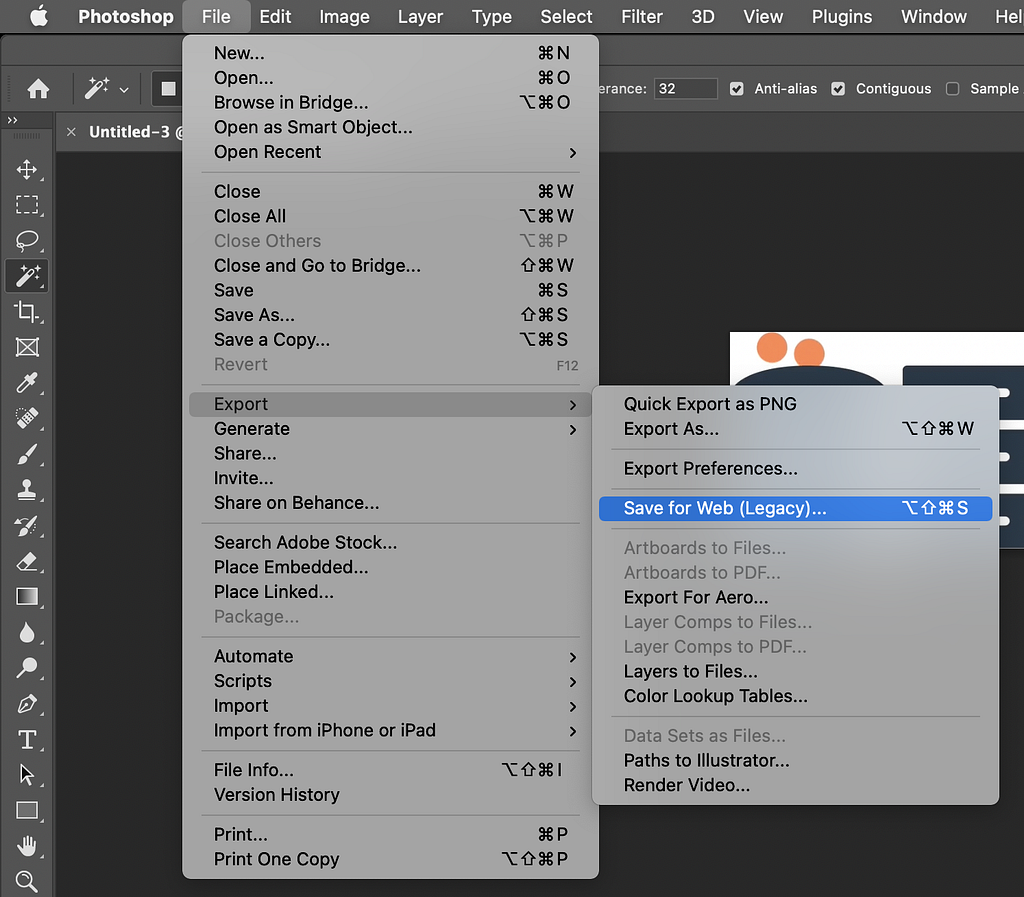Open the Photoshop application menu
Screen dimensions: 1024x897
coord(125,16)
